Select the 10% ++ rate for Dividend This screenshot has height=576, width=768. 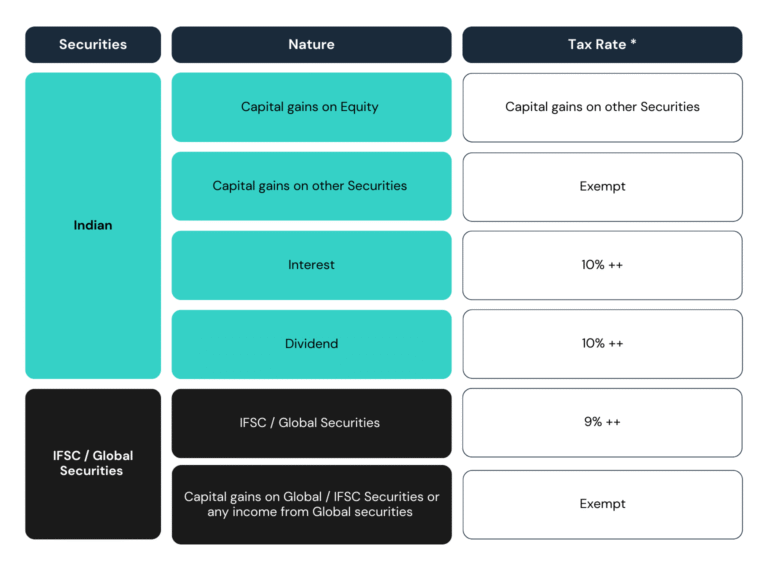click(x=602, y=344)
